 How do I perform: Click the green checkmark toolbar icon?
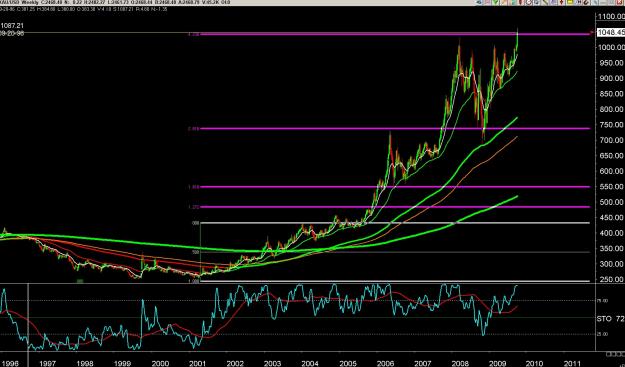click(495, 2)
